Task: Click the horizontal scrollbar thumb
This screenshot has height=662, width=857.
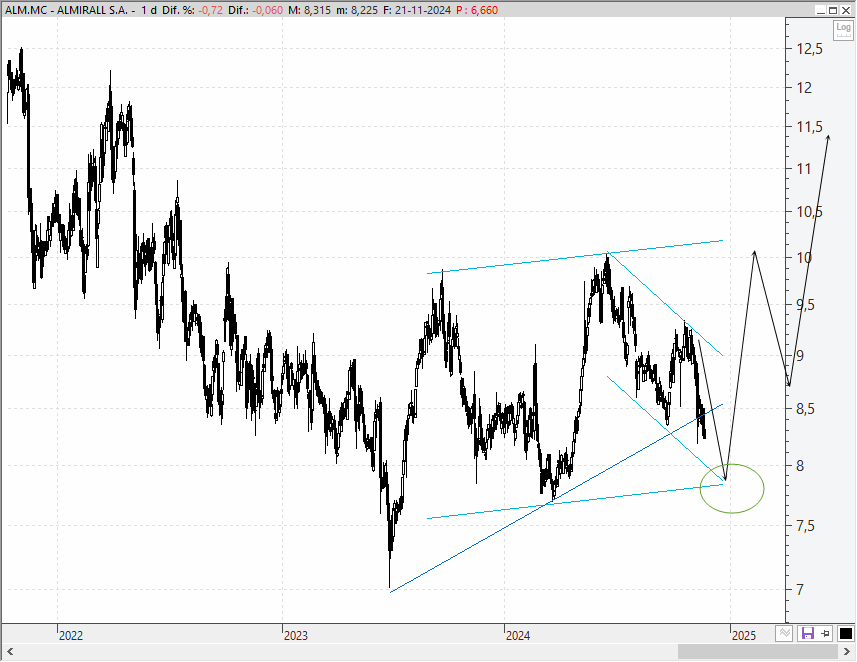Action: [x=758, y=652]
